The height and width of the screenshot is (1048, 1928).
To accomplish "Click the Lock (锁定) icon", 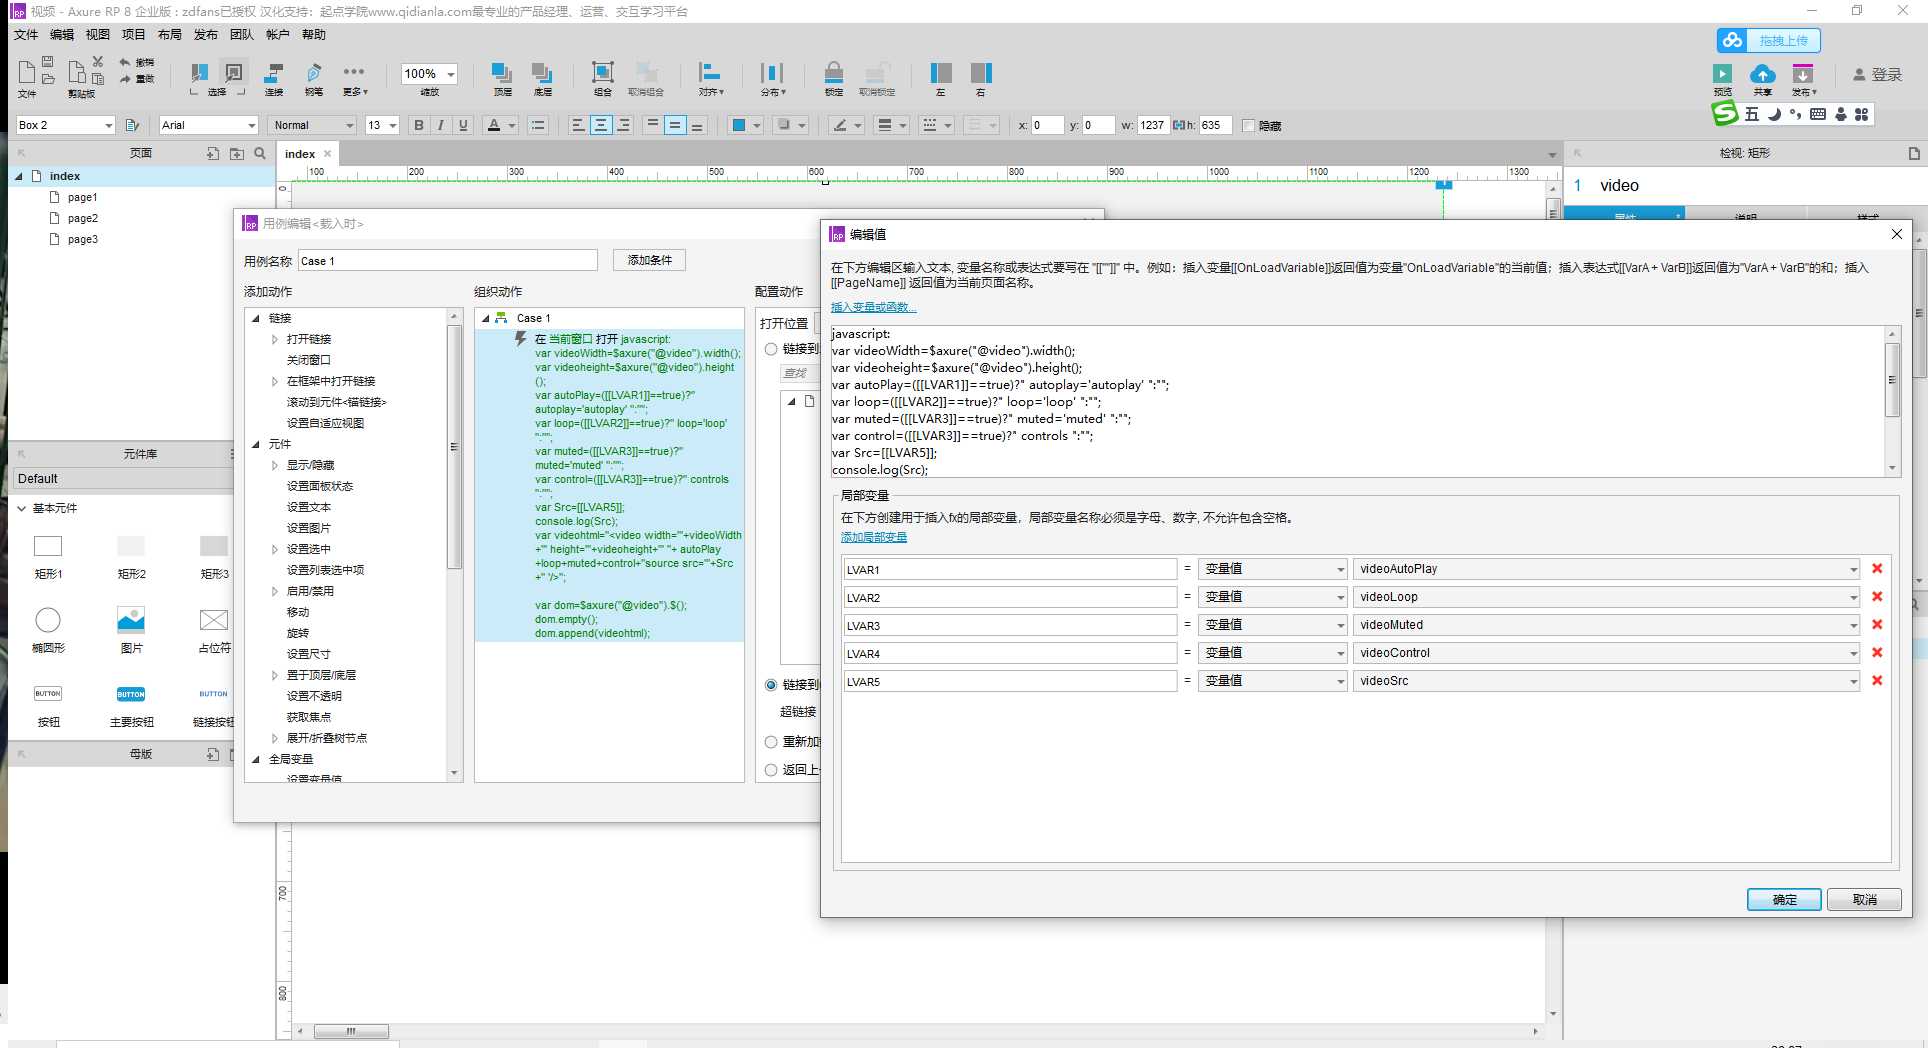I will (833, 73).
